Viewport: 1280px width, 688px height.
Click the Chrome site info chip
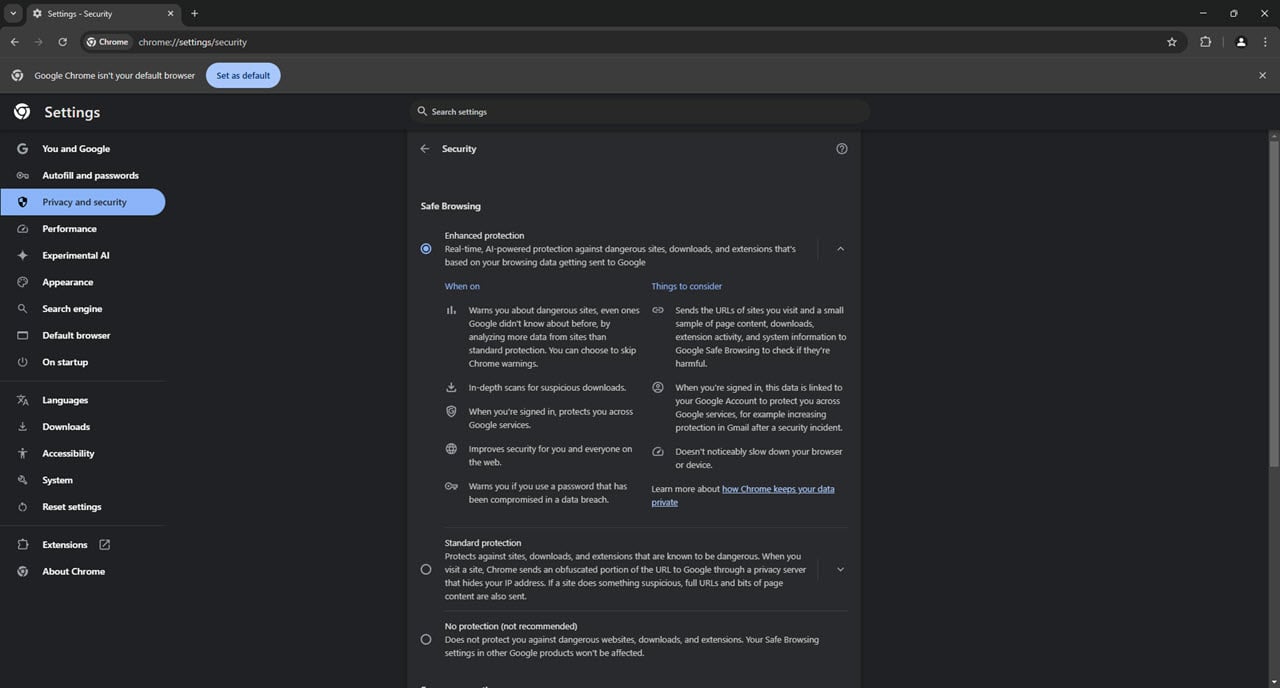pyautogui.click(x=107, y=42)
